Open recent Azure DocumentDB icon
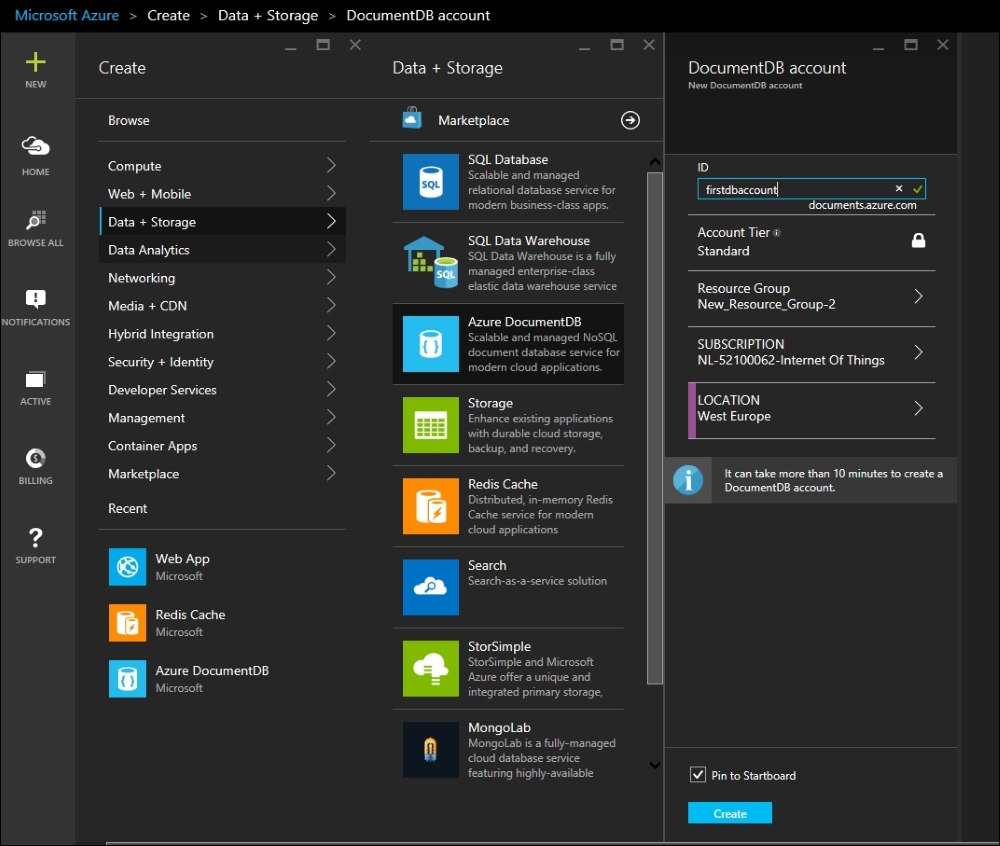1000x846 pixels. (128, 678)
